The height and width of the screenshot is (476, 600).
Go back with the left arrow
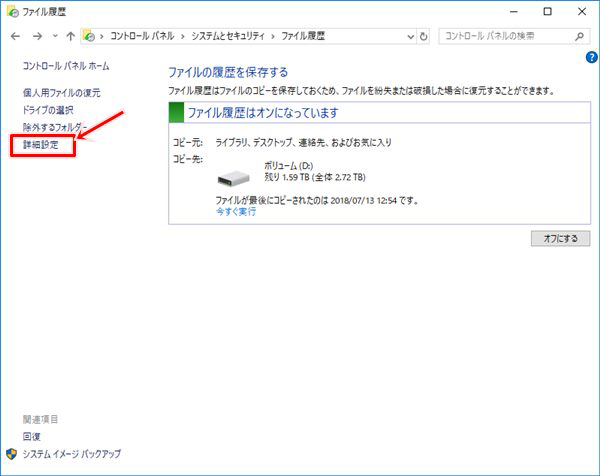[x=15, y=36]
